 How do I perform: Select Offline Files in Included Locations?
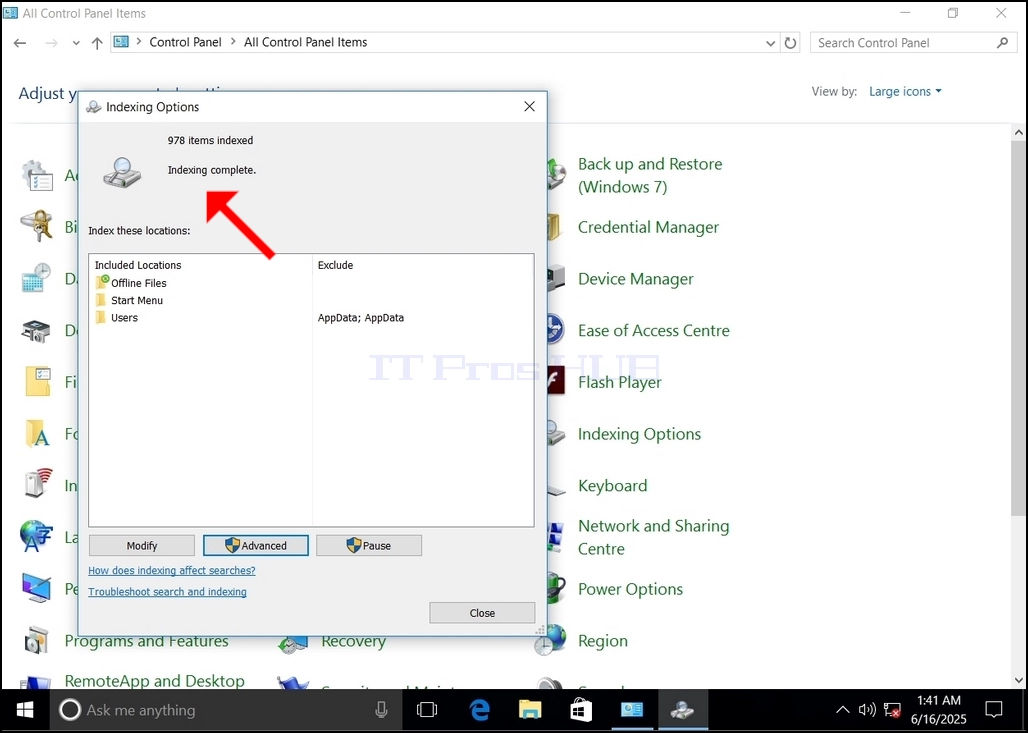(x=138, y=283)
